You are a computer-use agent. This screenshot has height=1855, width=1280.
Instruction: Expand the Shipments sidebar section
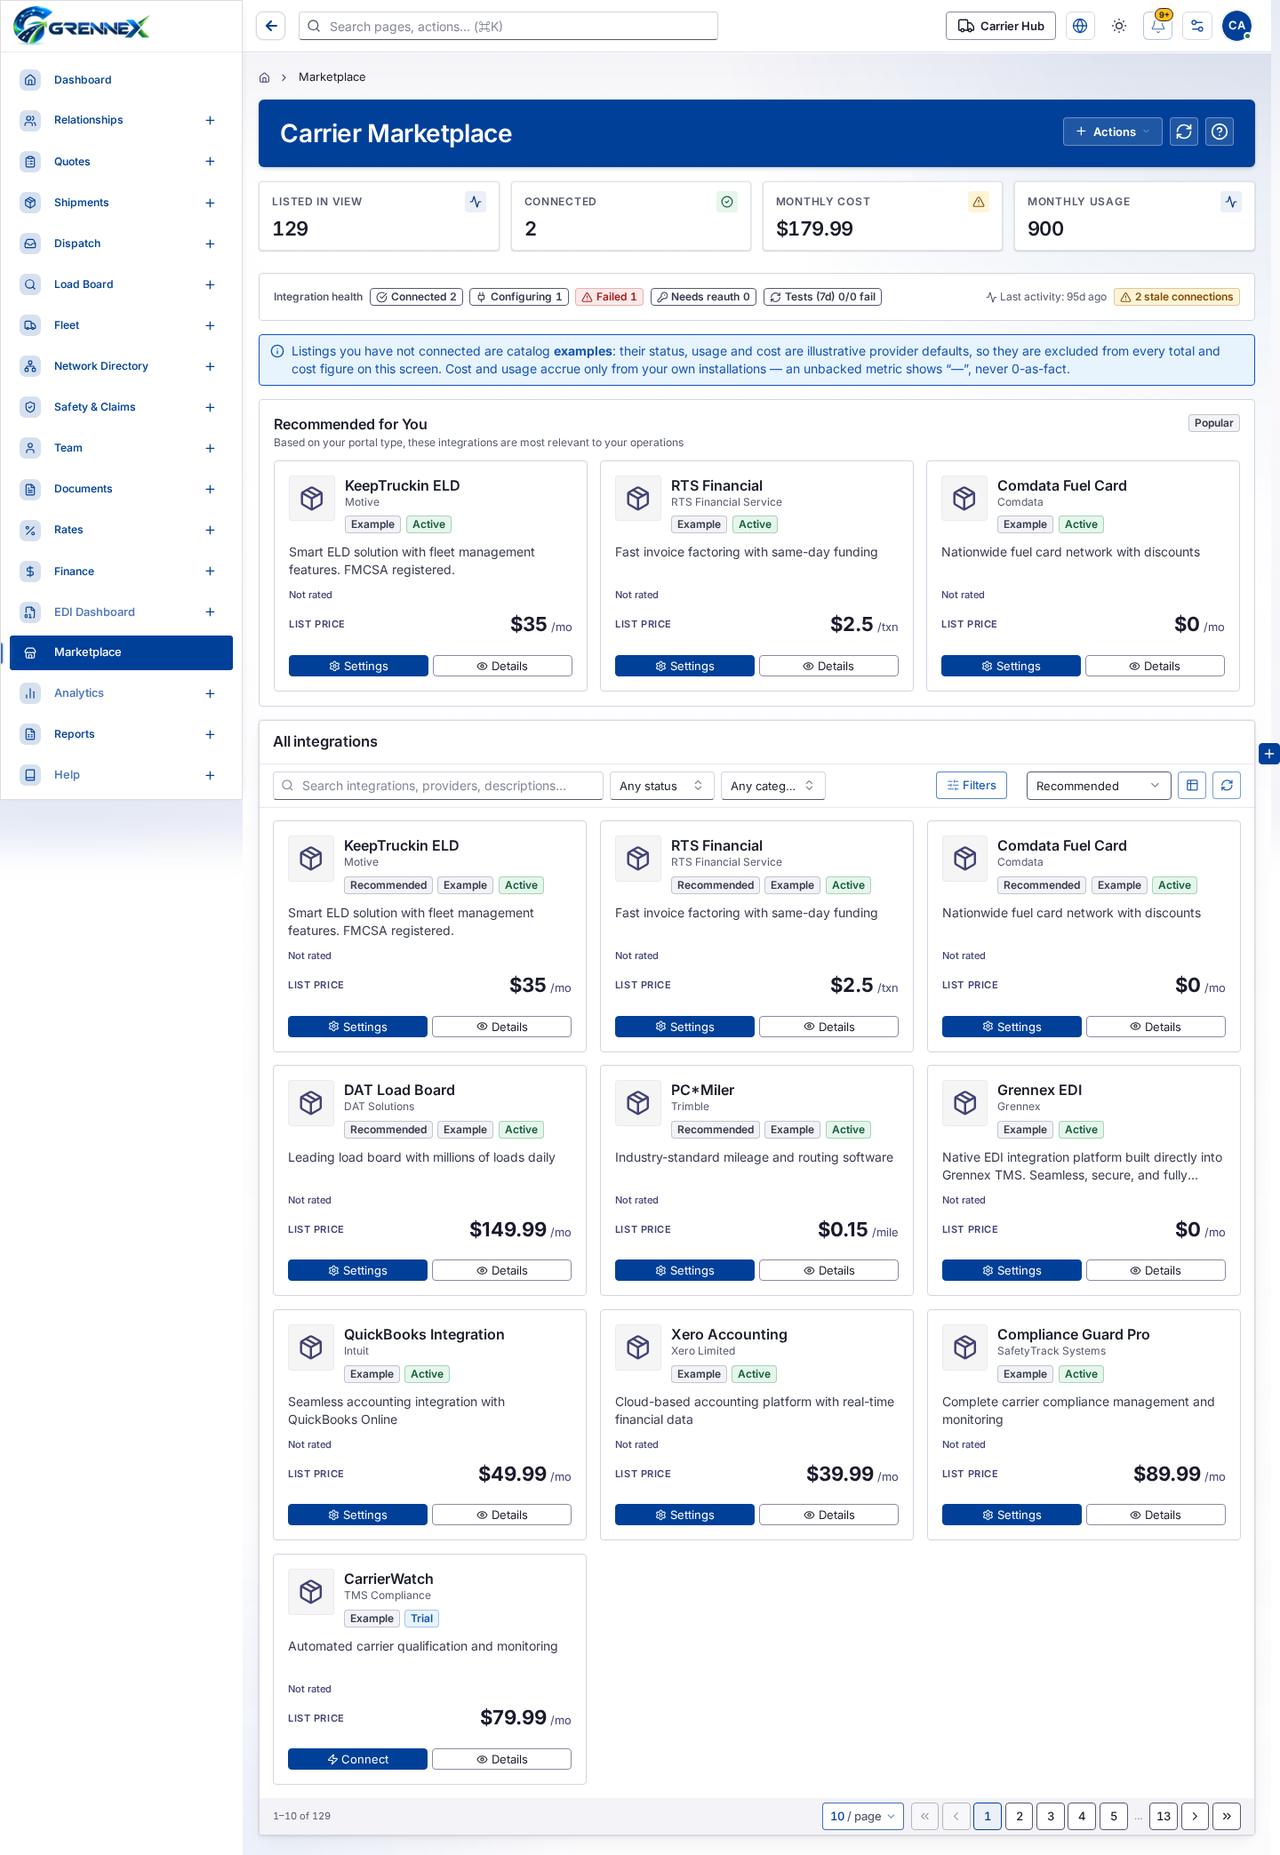click(x=210, y=203)
